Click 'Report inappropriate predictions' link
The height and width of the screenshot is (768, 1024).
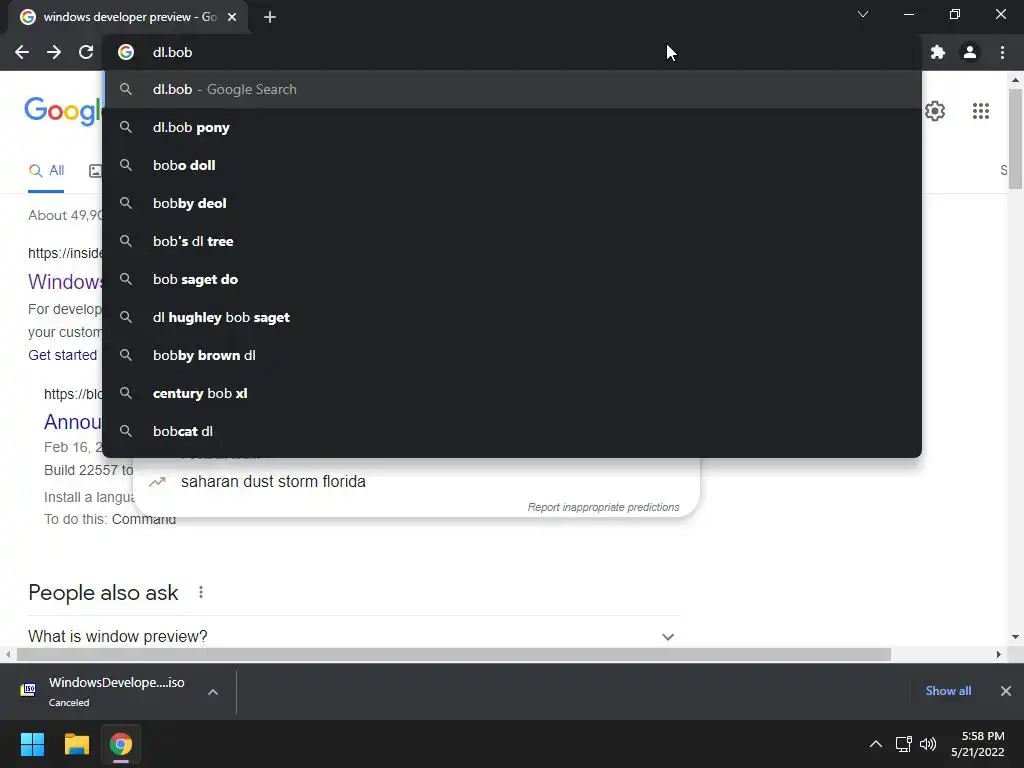tap(603, 507)
